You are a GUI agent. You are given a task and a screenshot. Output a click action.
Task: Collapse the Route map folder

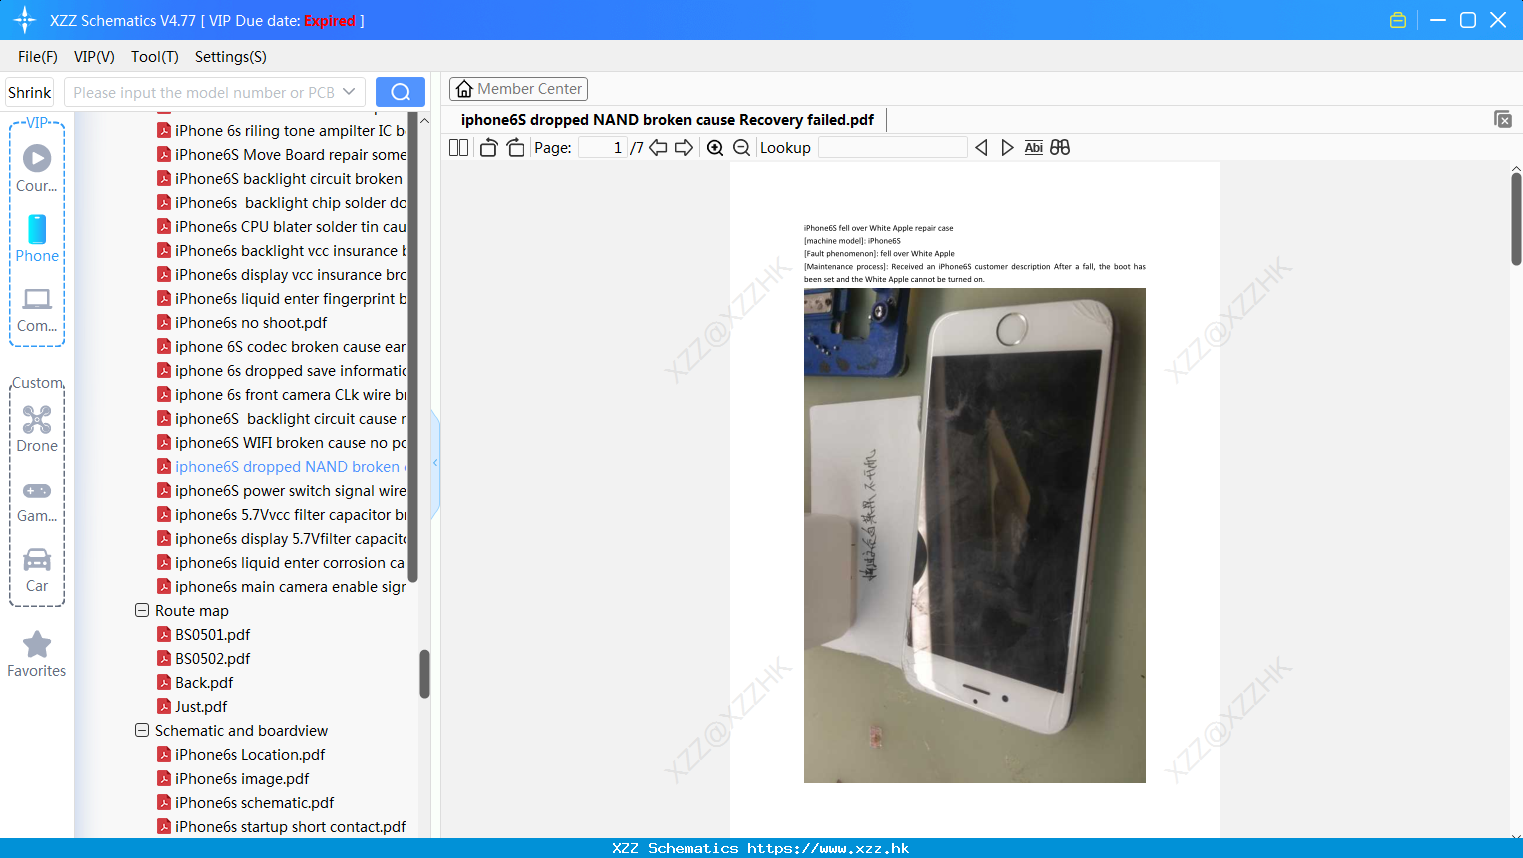pos(142,610)
